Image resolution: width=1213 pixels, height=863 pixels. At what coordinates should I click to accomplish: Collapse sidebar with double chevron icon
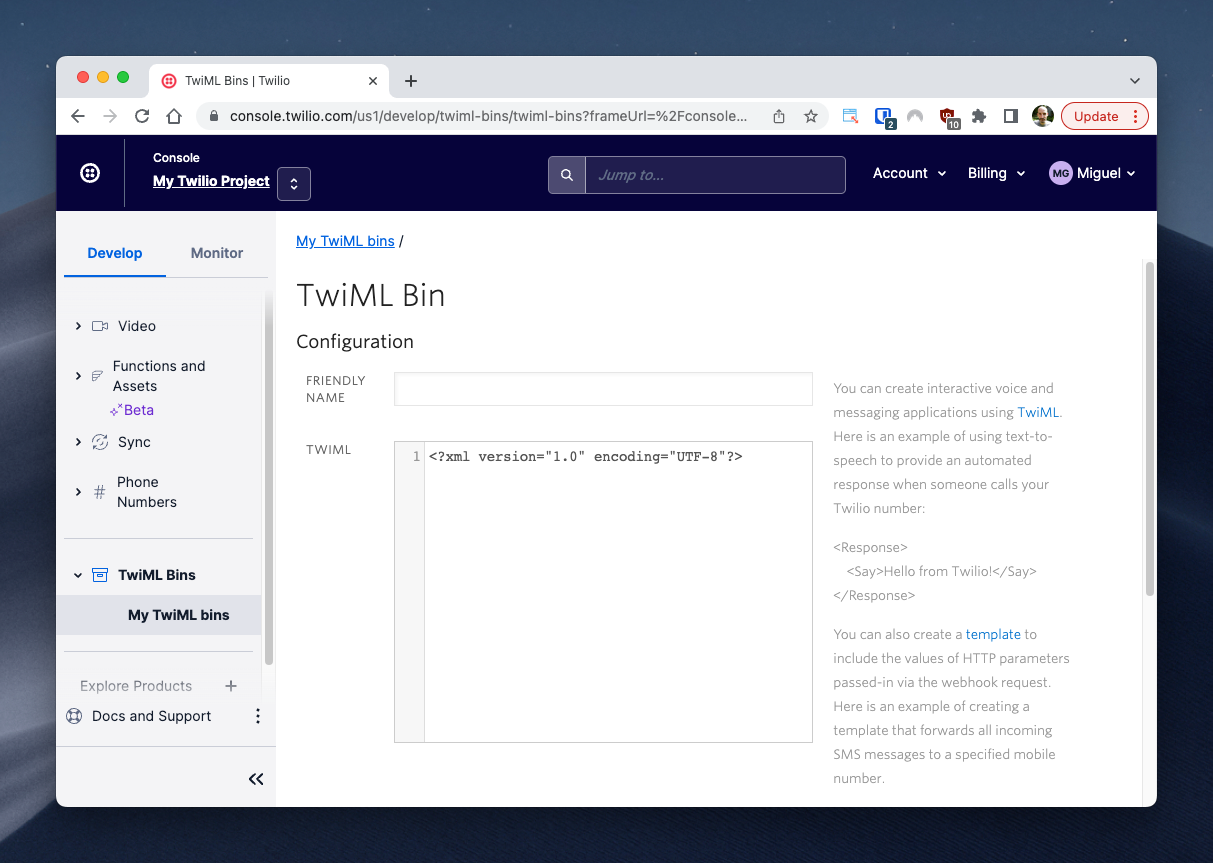click(x=256, y=779)
